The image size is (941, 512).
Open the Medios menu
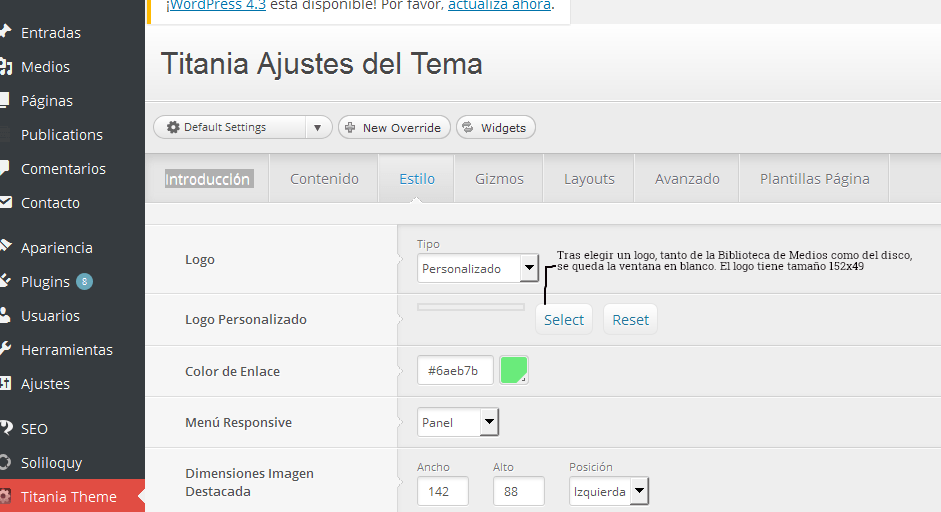[45, 67]
